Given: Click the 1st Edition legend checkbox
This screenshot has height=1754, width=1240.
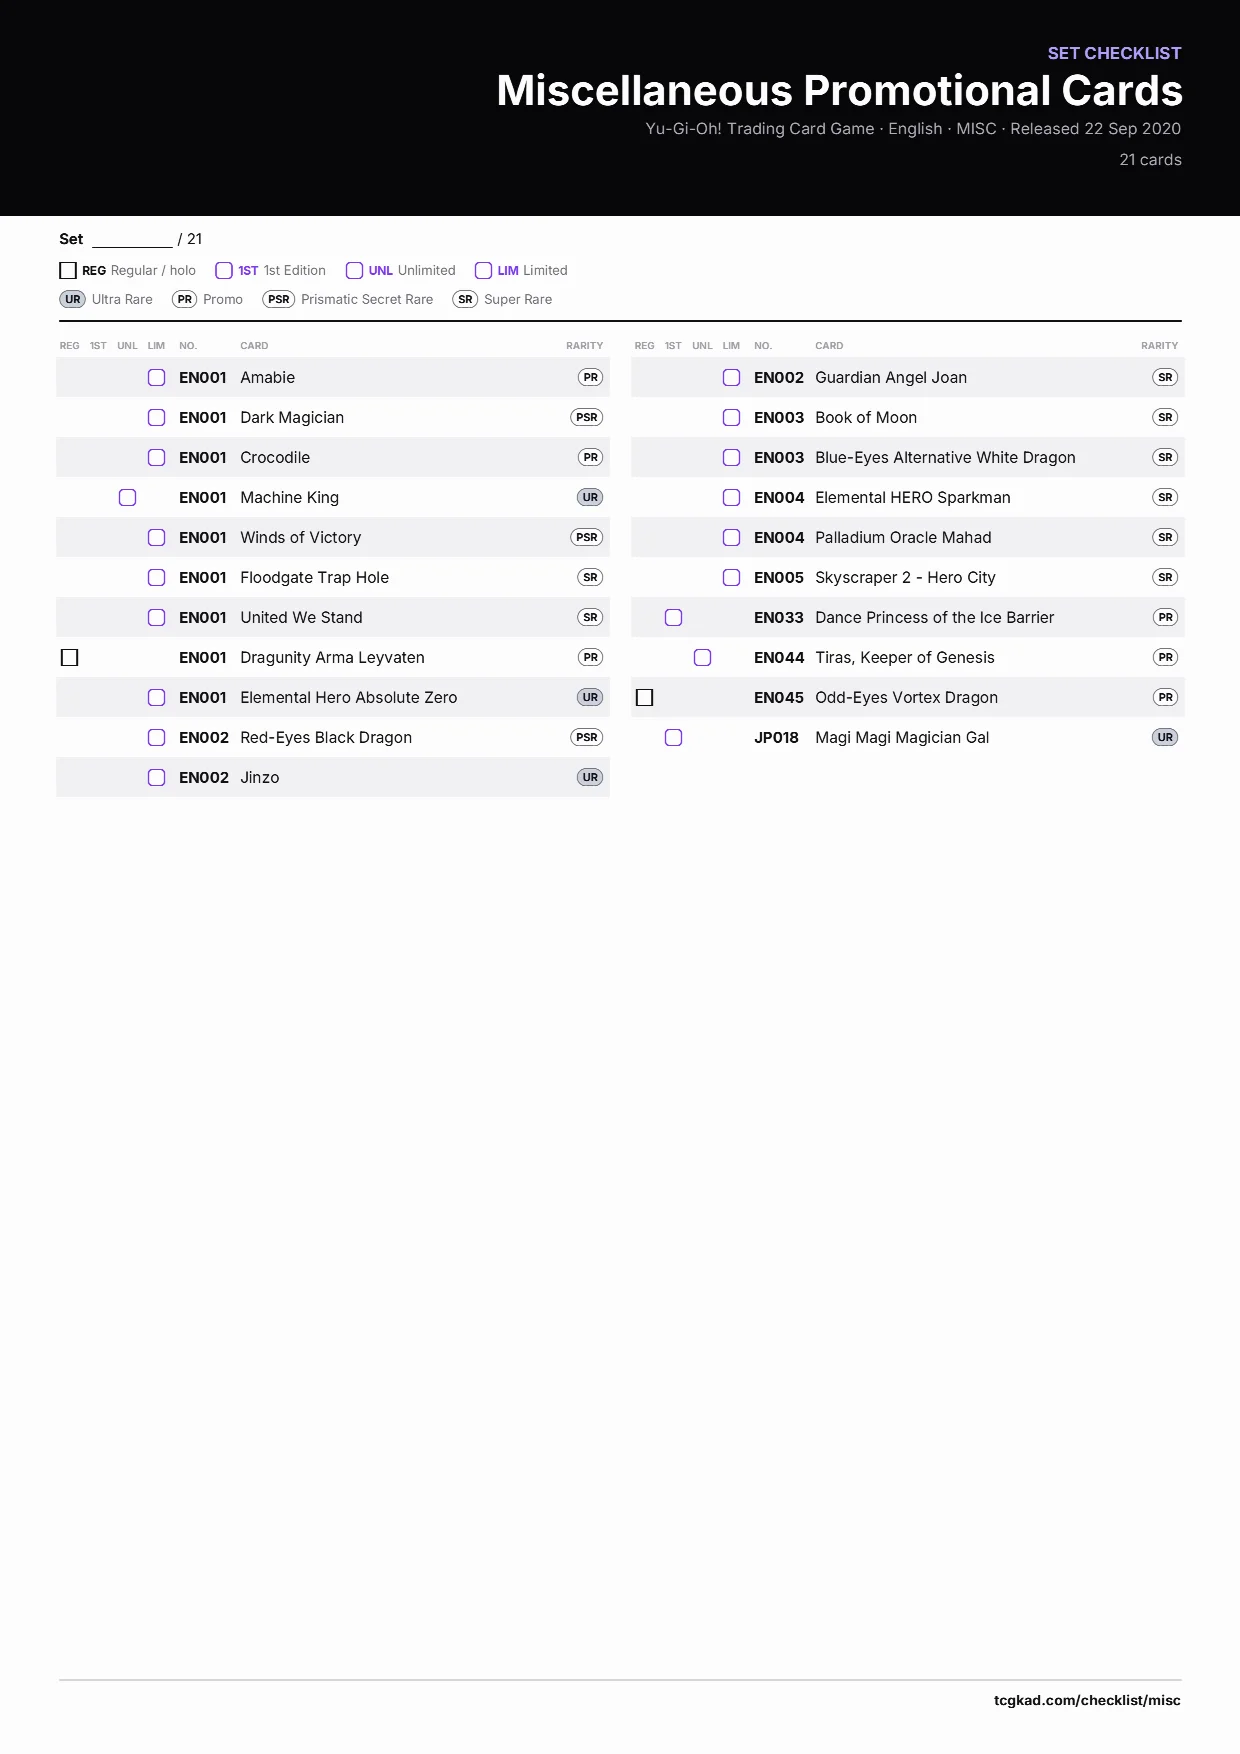Looking at the screenshot, I should point(224,270).
